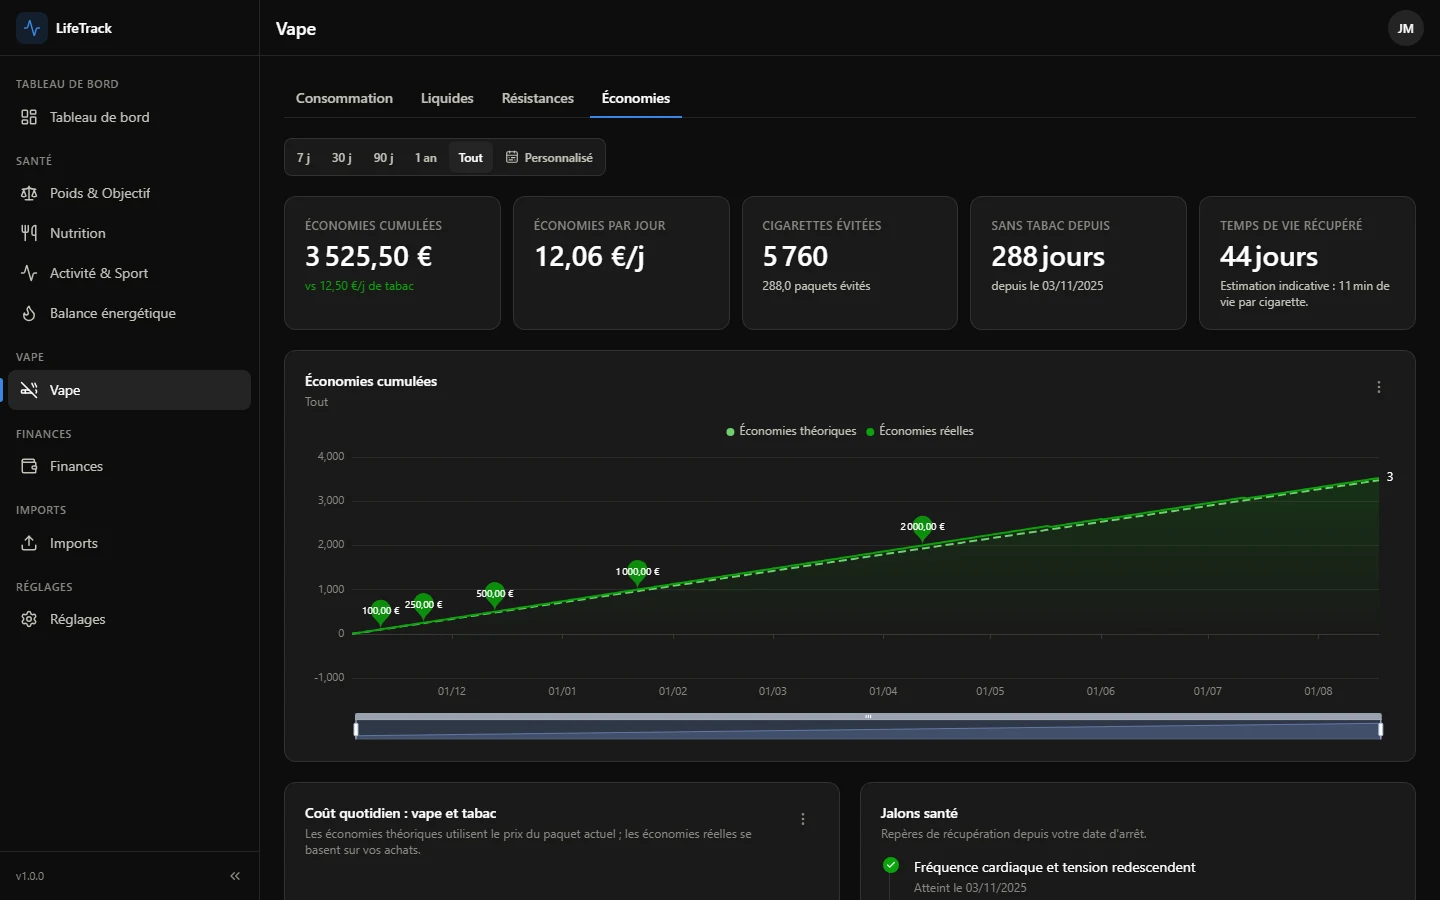
Task: Select the Vape sidebar item
Action: click(x=129, y=390)
